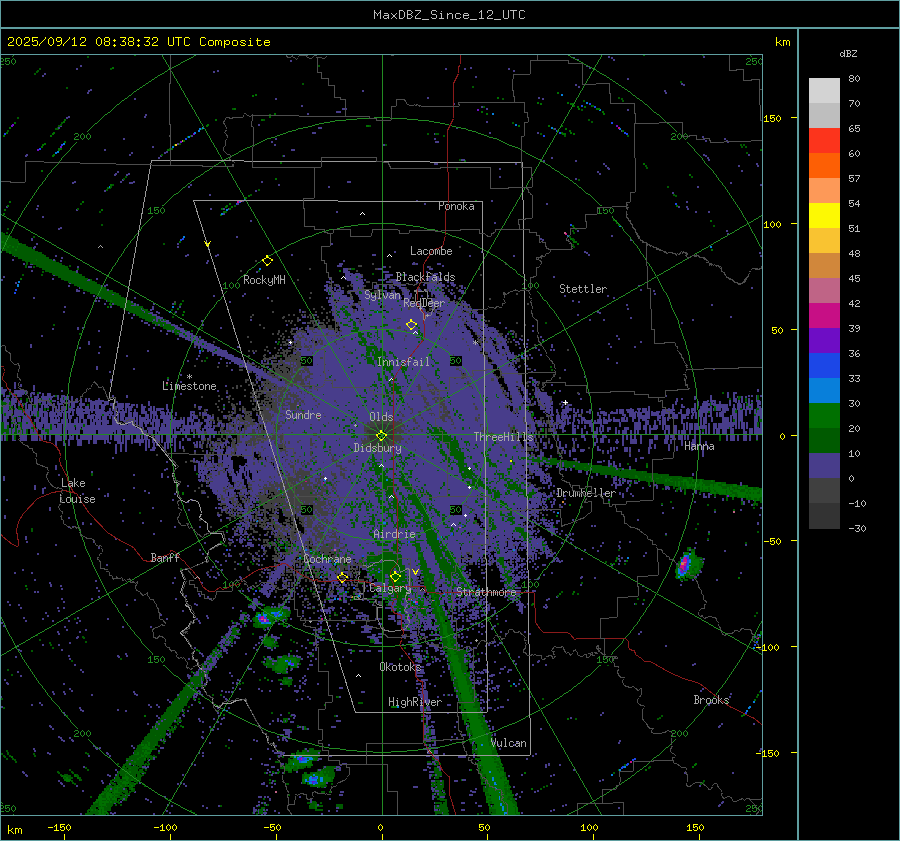Click the -150 tick on the bottom axis

coord(59,827)
